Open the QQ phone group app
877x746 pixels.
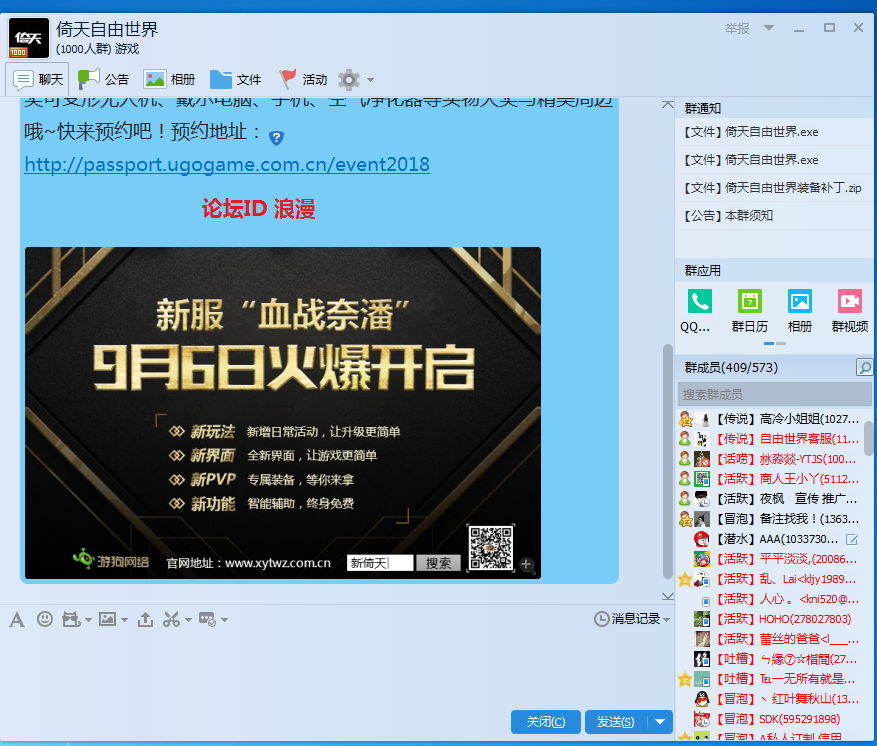click(x=699, y=301)
